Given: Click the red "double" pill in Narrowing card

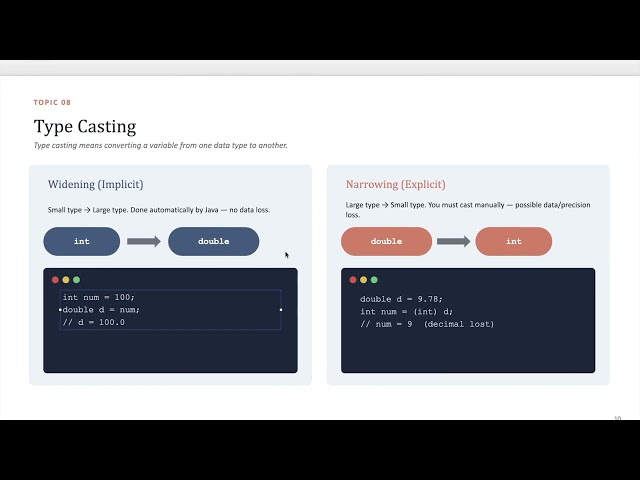Looking at the screenshot, I should [386, 241].
